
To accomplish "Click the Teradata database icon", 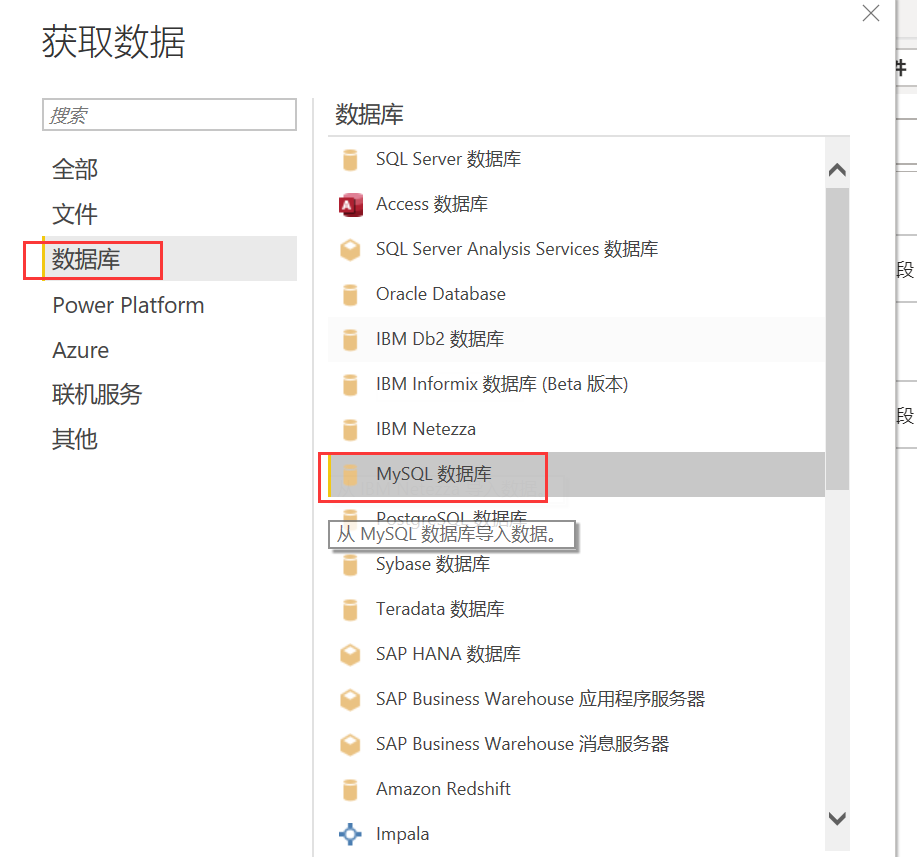I will click(350, 610).
